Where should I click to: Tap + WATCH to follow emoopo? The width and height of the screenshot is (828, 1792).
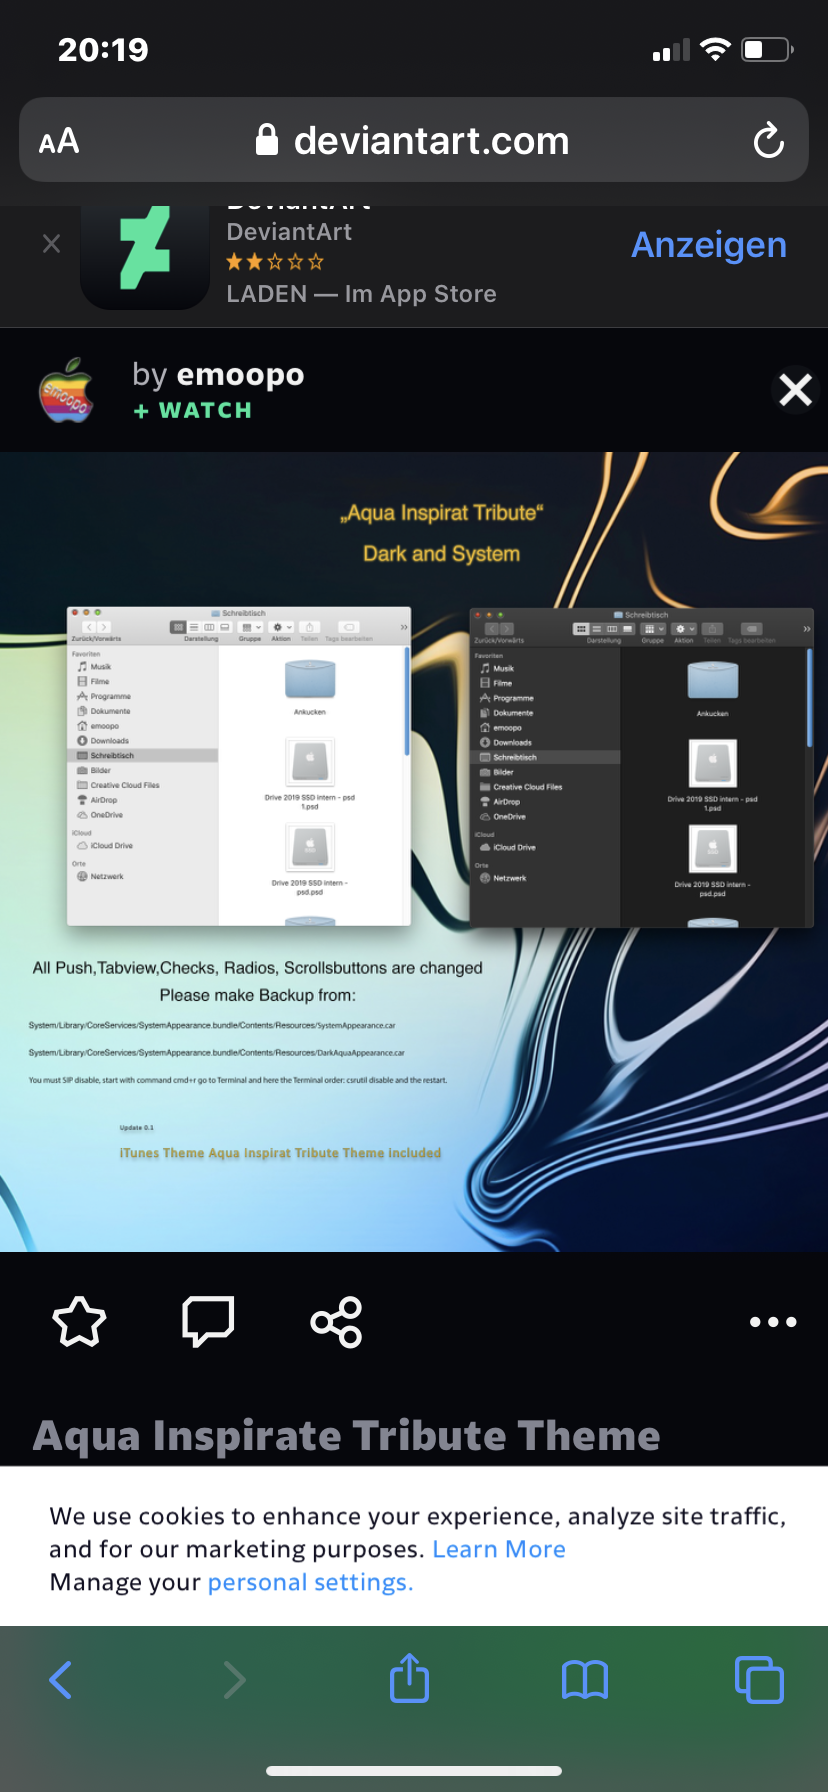tap(193, 411)
